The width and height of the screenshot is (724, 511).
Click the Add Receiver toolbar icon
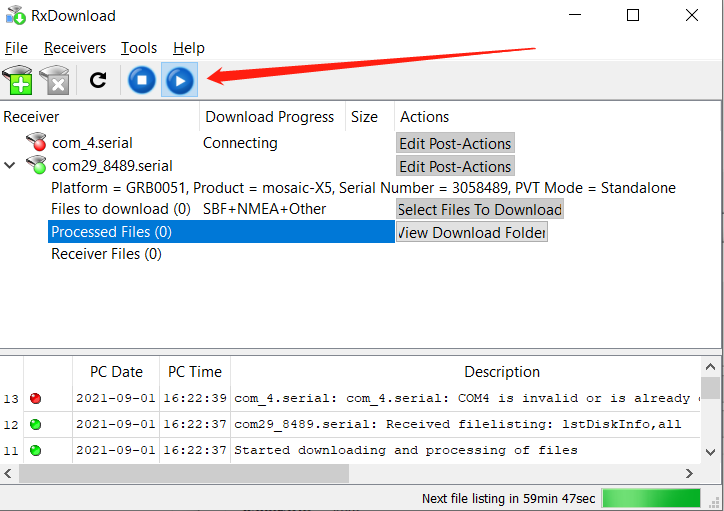[18, 80]
